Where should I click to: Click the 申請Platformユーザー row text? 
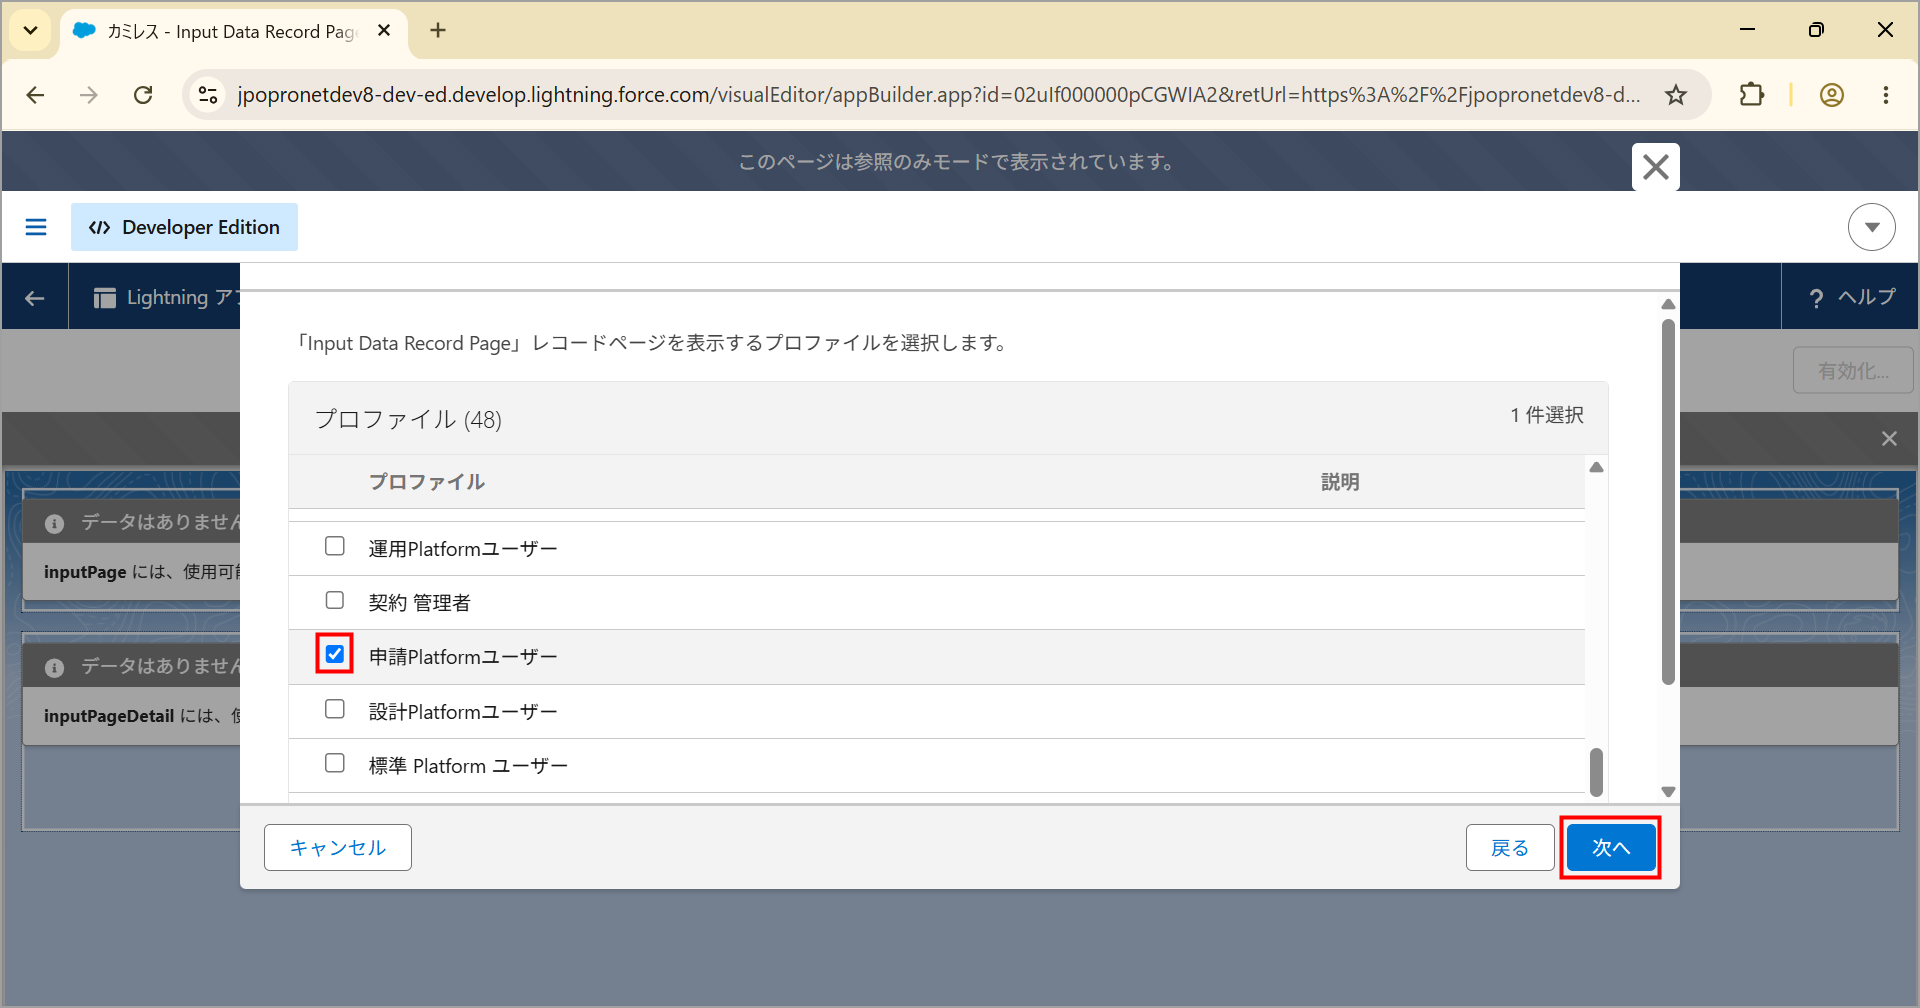pos(463,657)
